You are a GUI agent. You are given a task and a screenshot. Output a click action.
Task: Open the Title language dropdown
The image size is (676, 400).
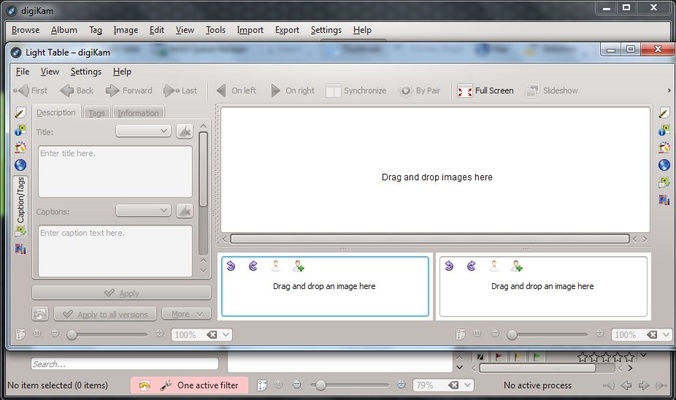click(143, 131)
